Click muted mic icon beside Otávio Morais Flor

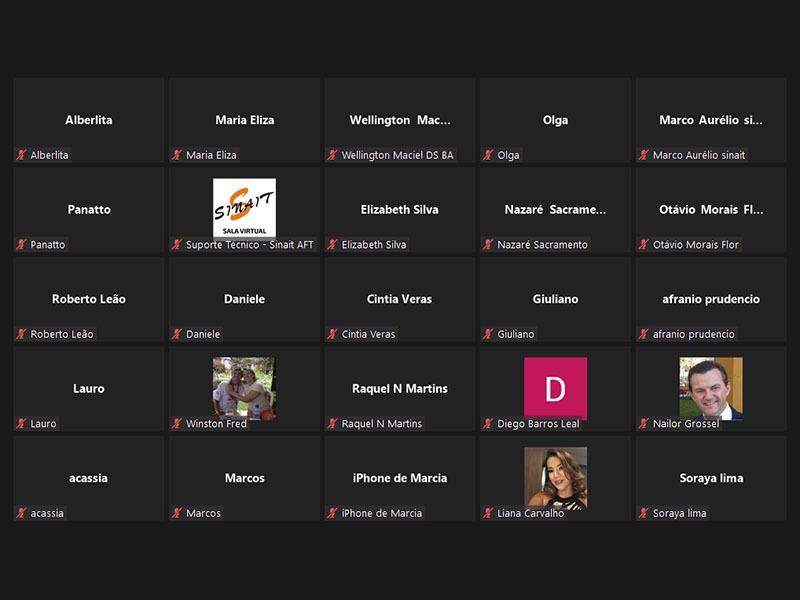644,244
